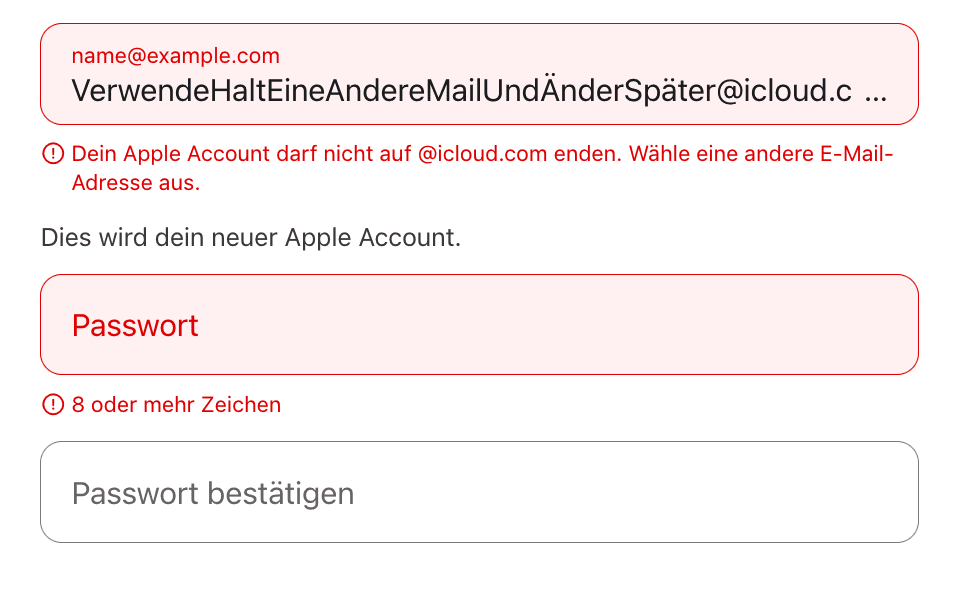The image size is (954, 594).
Task: Click the Dein Apple Account darf nicht error line
Action: (x=240, y=154)
